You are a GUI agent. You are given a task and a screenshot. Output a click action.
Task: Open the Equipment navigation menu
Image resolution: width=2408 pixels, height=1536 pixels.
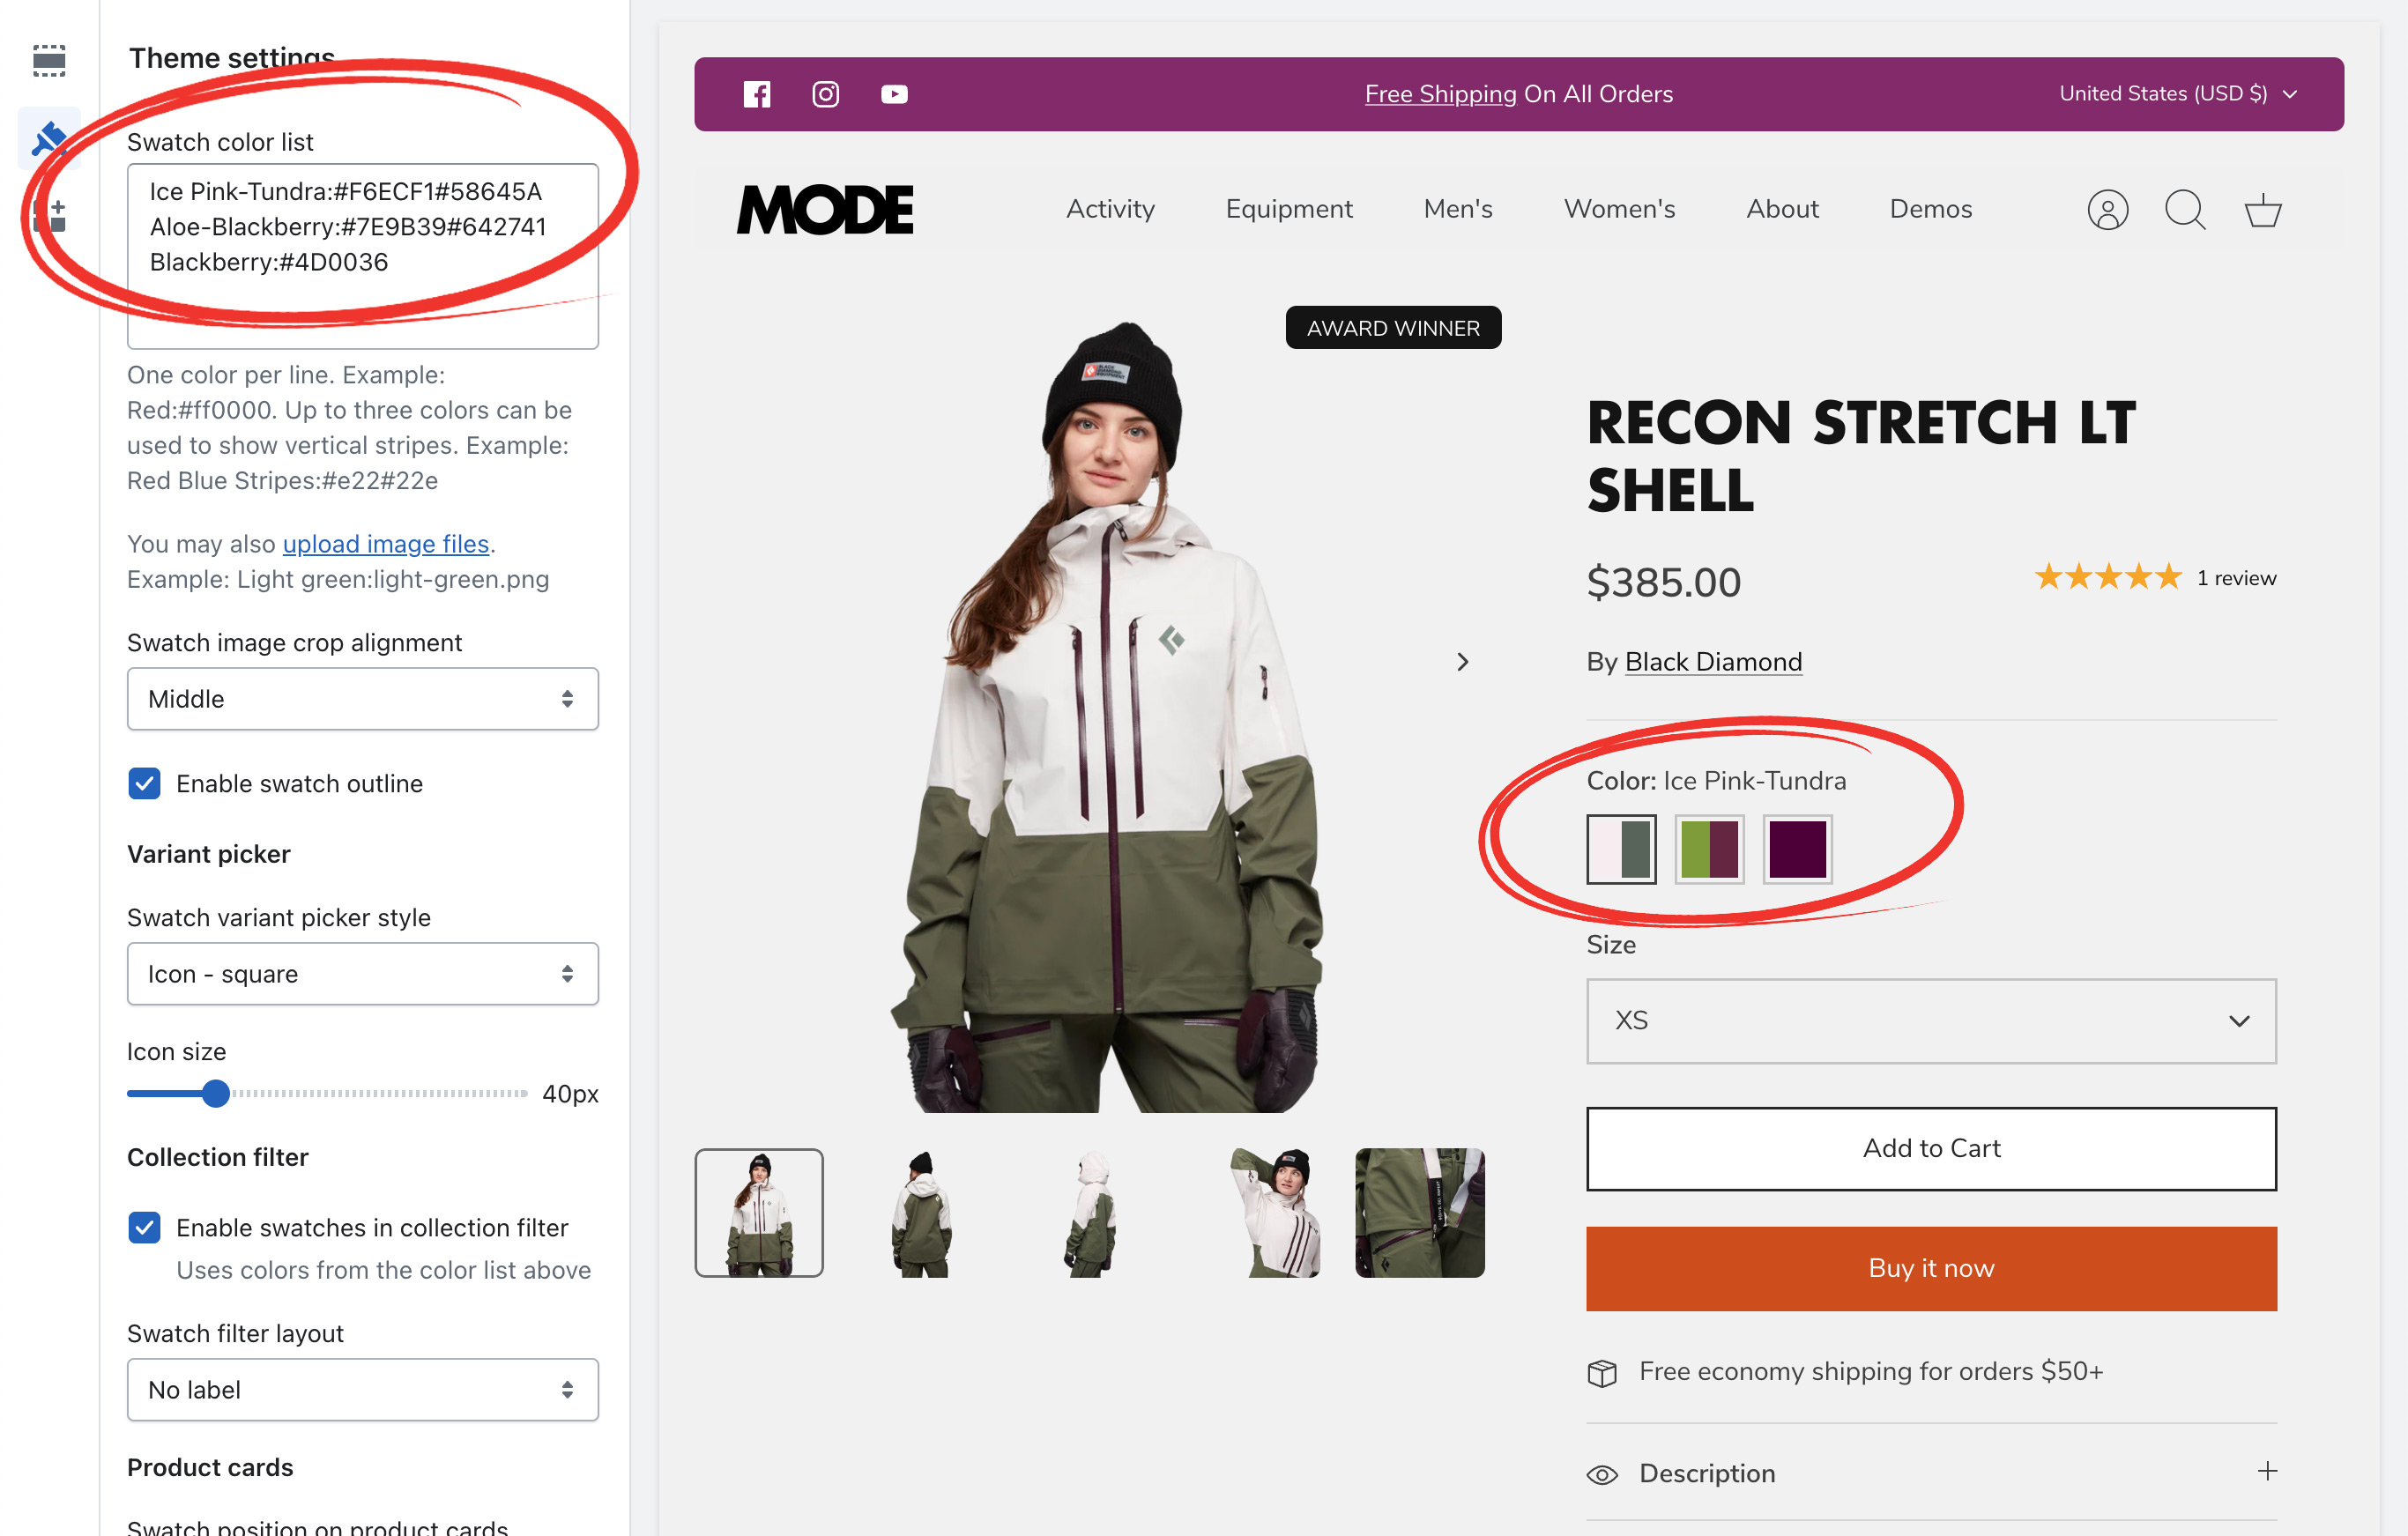click(x=1288, y=209)
